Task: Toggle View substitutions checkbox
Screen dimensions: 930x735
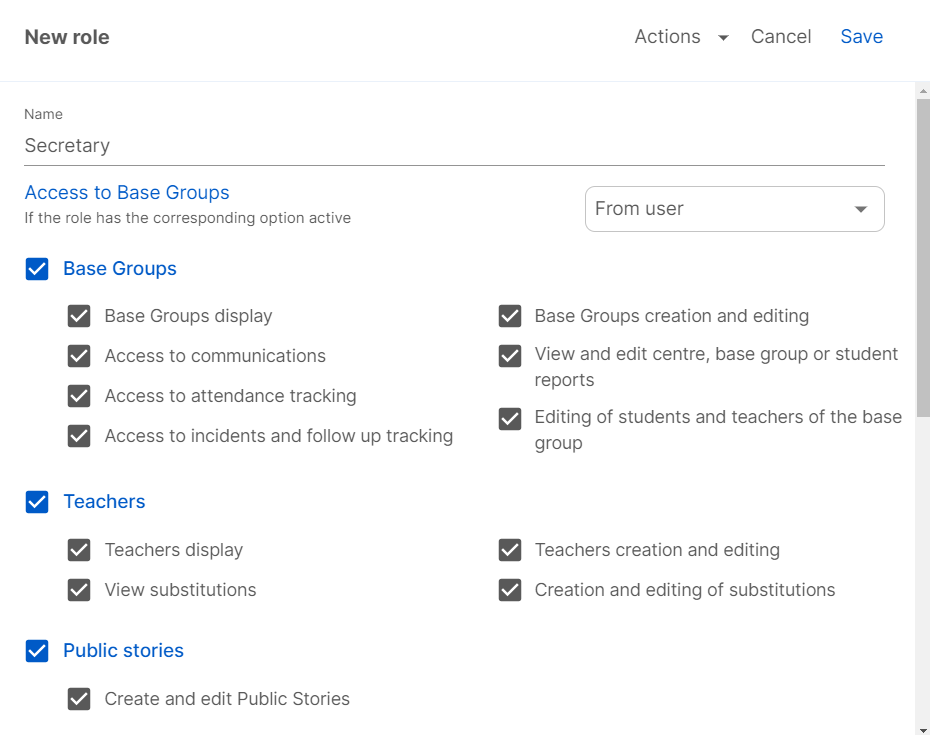Action: point(79,590)
